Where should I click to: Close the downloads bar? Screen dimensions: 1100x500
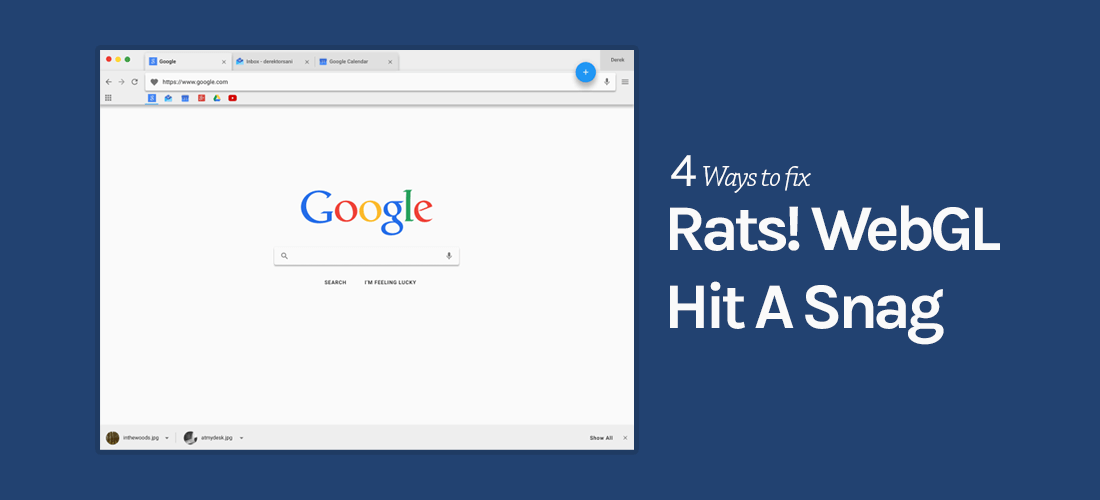pos(625,438)
